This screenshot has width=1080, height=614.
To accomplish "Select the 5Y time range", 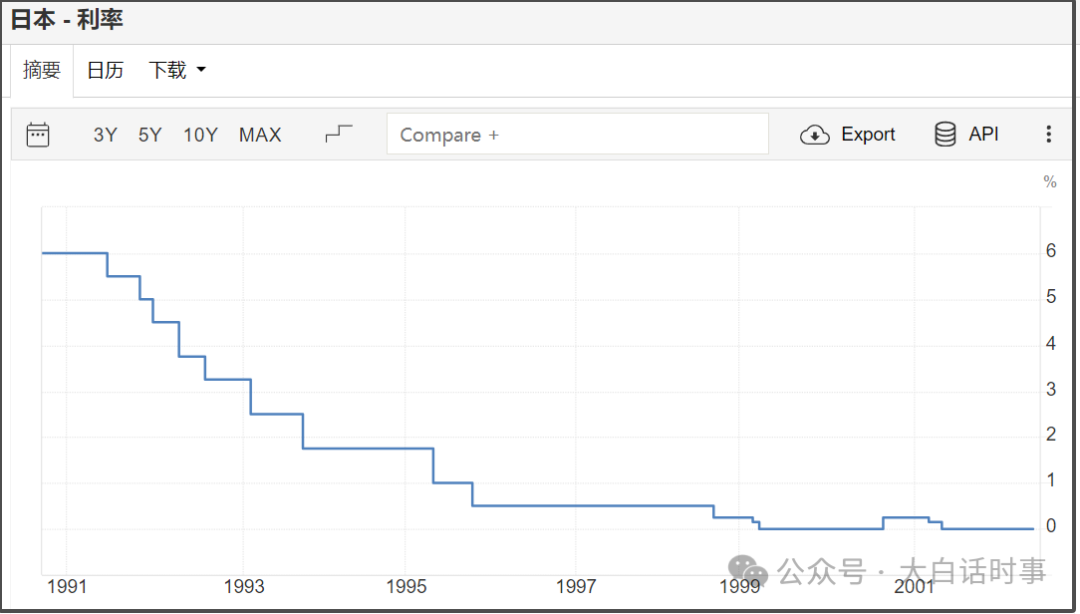I will point(150,135).
